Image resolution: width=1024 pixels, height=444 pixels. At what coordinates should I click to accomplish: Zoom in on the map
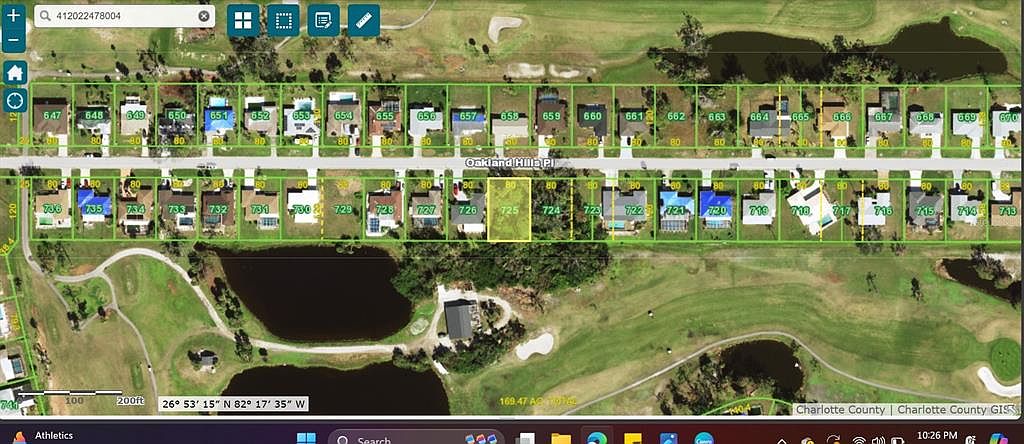(x=13, y=16)
